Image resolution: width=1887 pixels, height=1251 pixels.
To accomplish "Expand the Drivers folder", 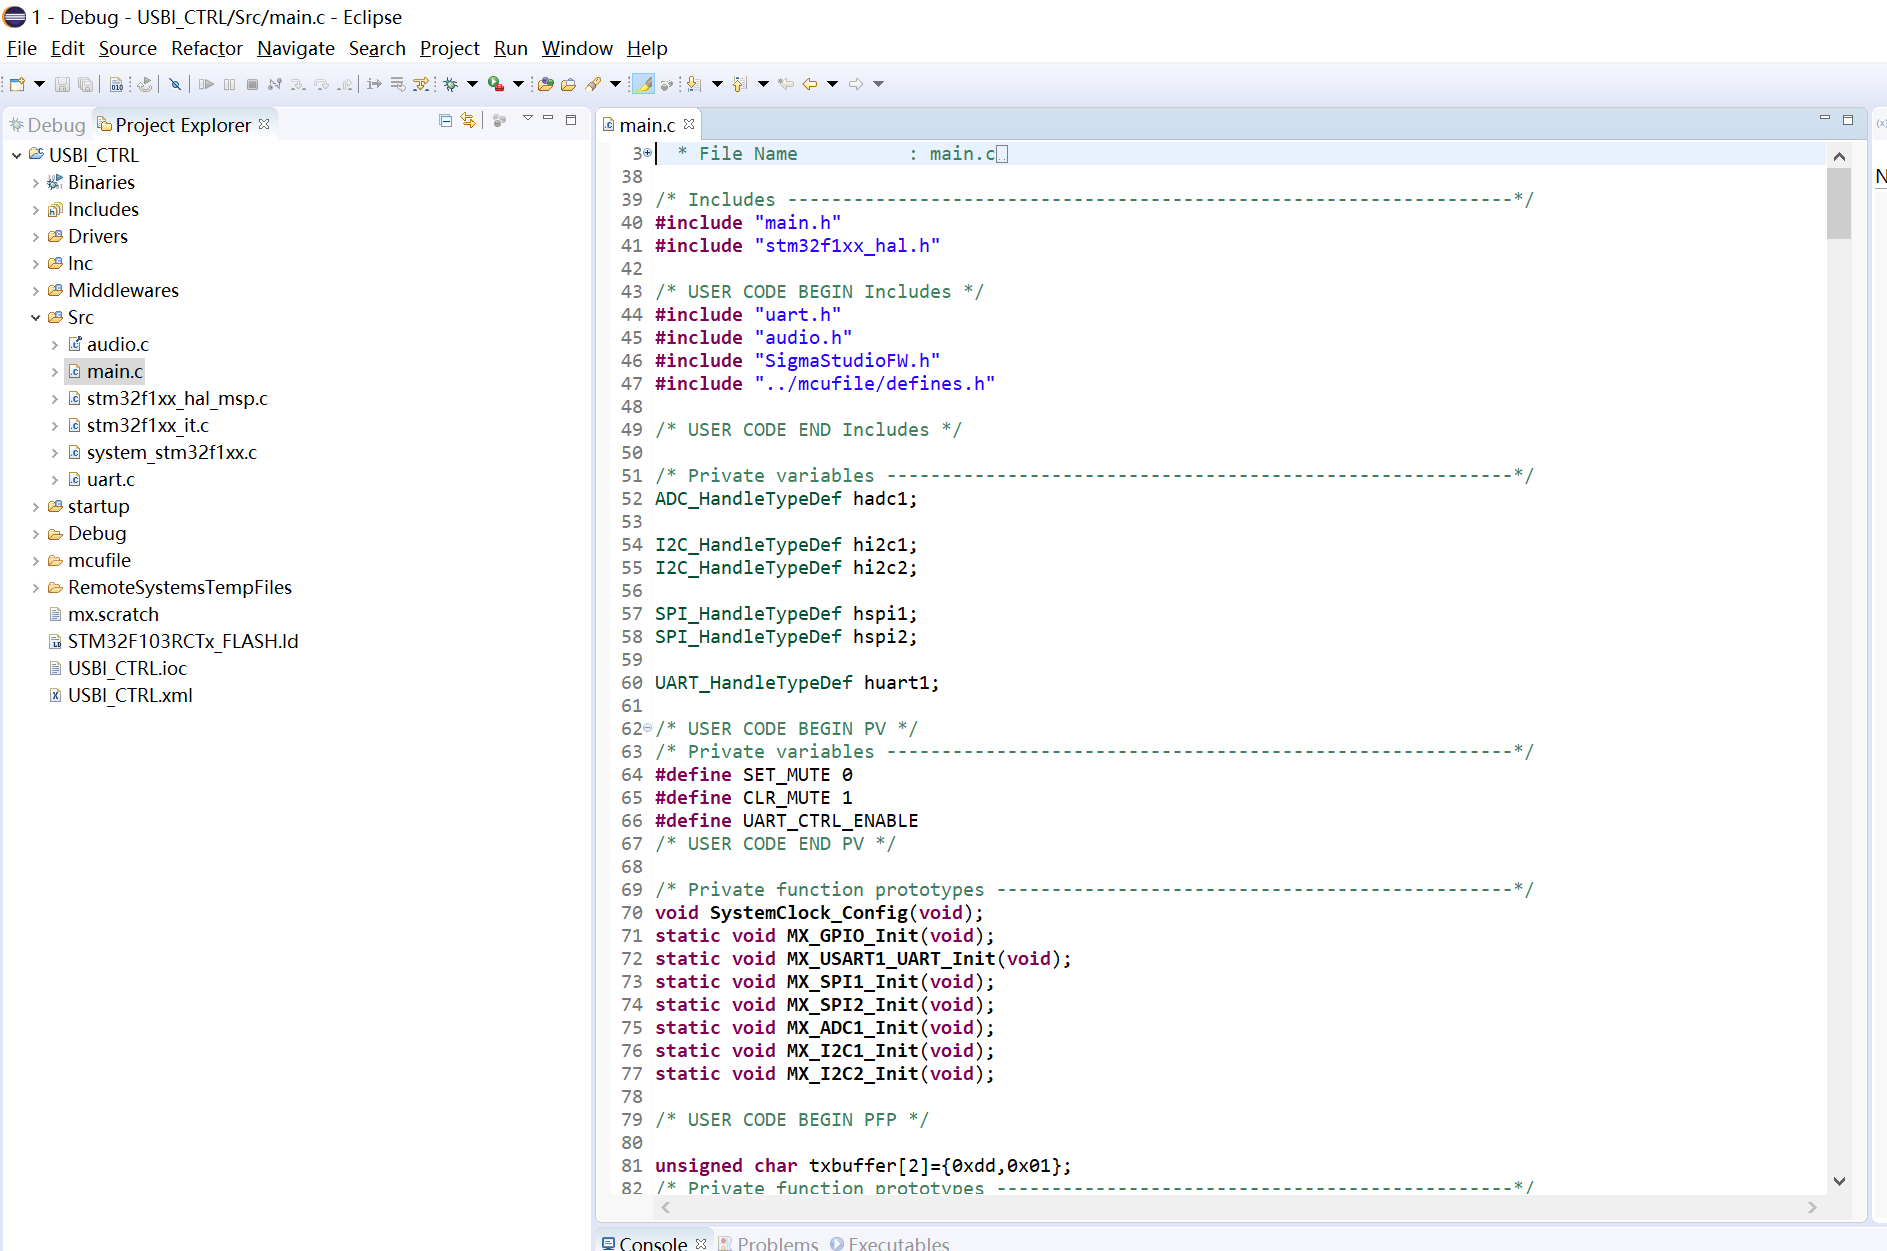I will (x=36, y=237).
